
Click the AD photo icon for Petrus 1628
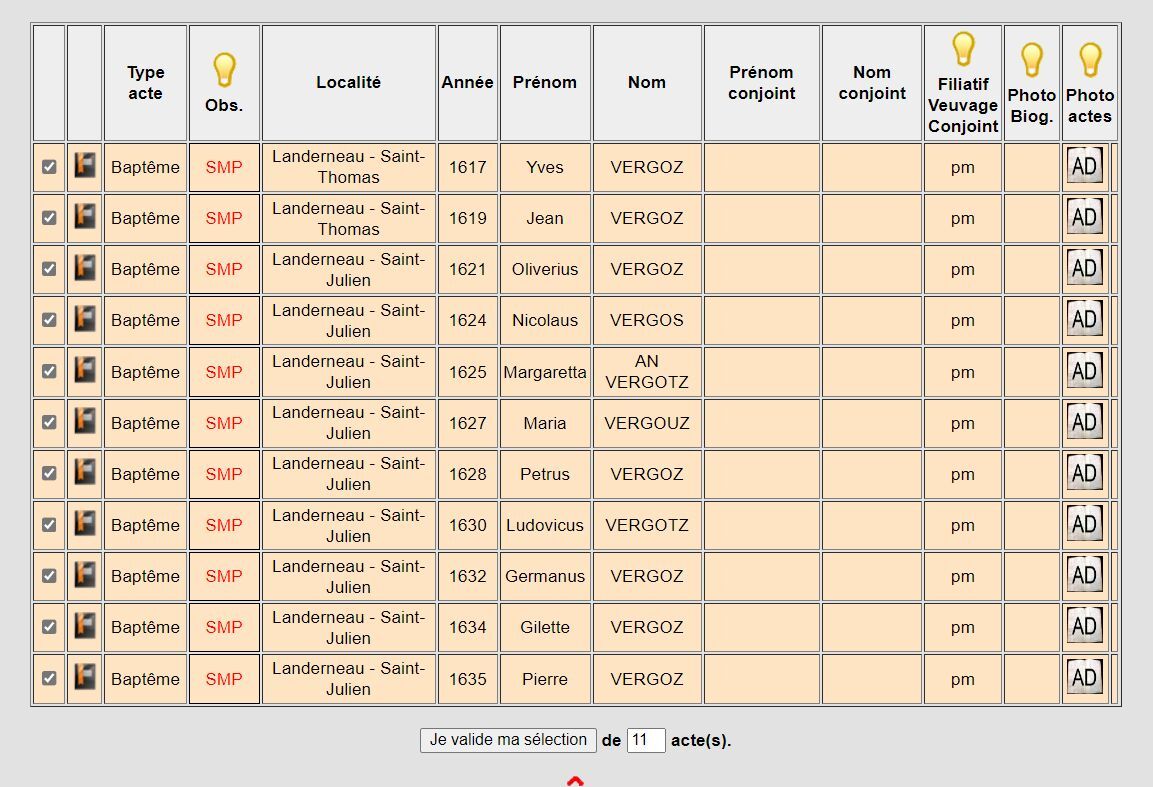[1085, 473]
